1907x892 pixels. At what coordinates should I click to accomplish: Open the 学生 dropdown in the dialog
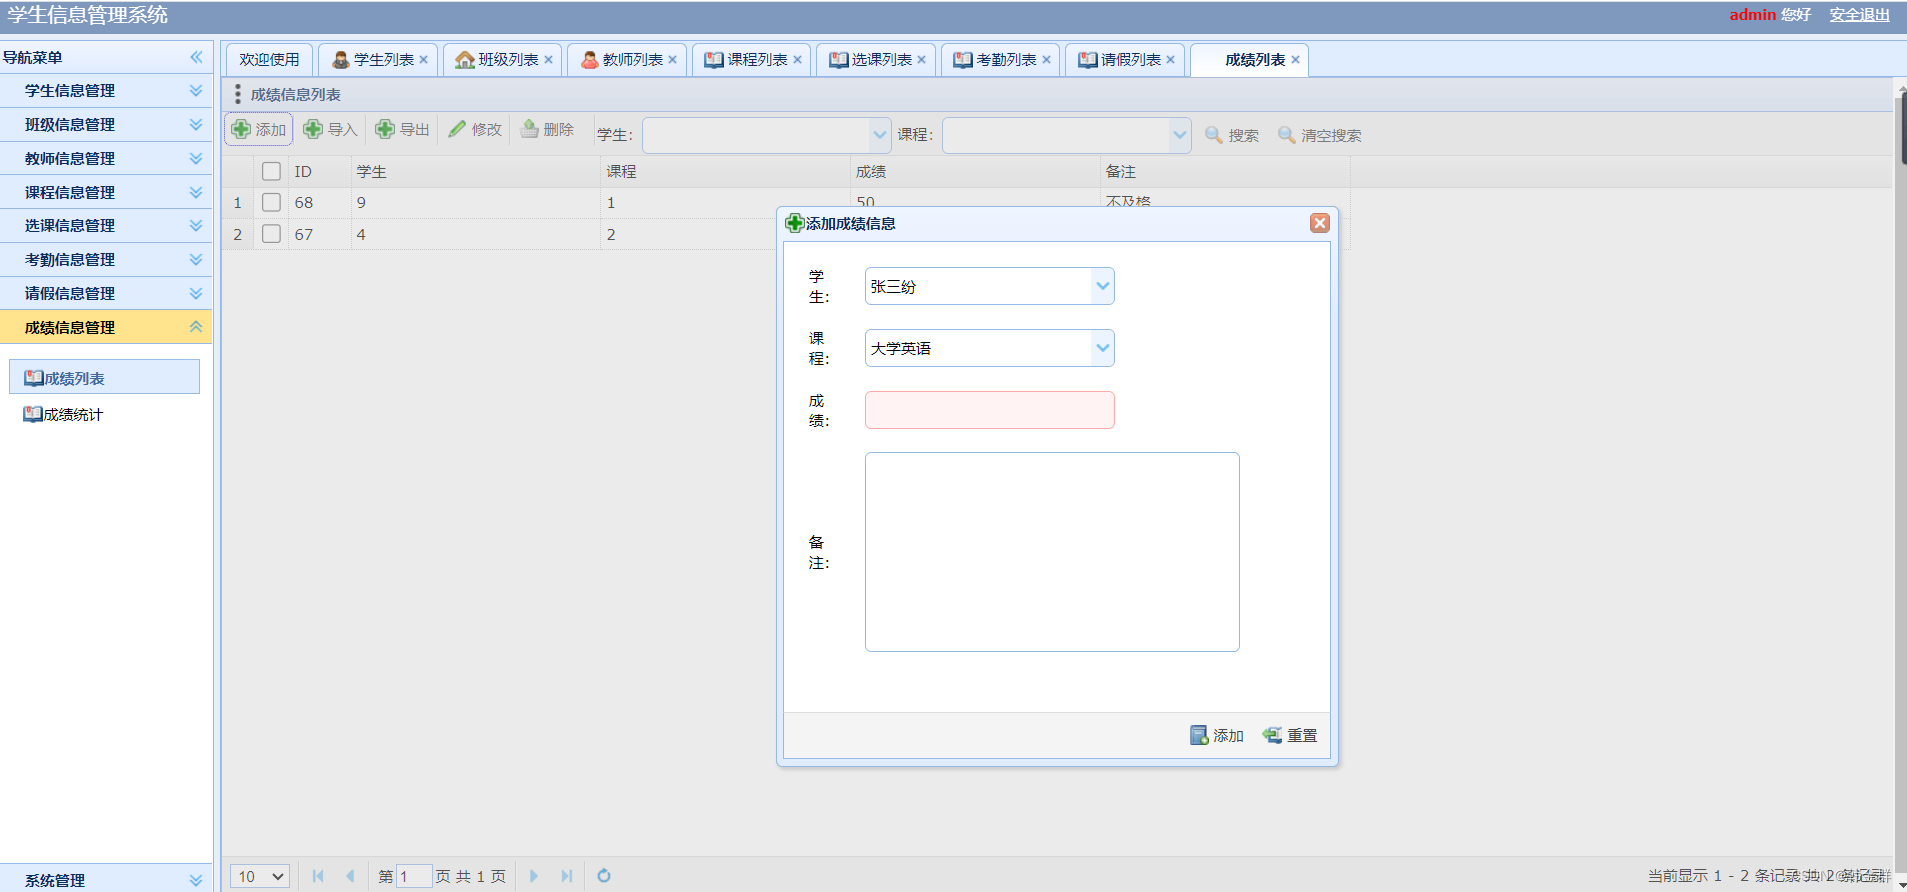(1102, 286)
